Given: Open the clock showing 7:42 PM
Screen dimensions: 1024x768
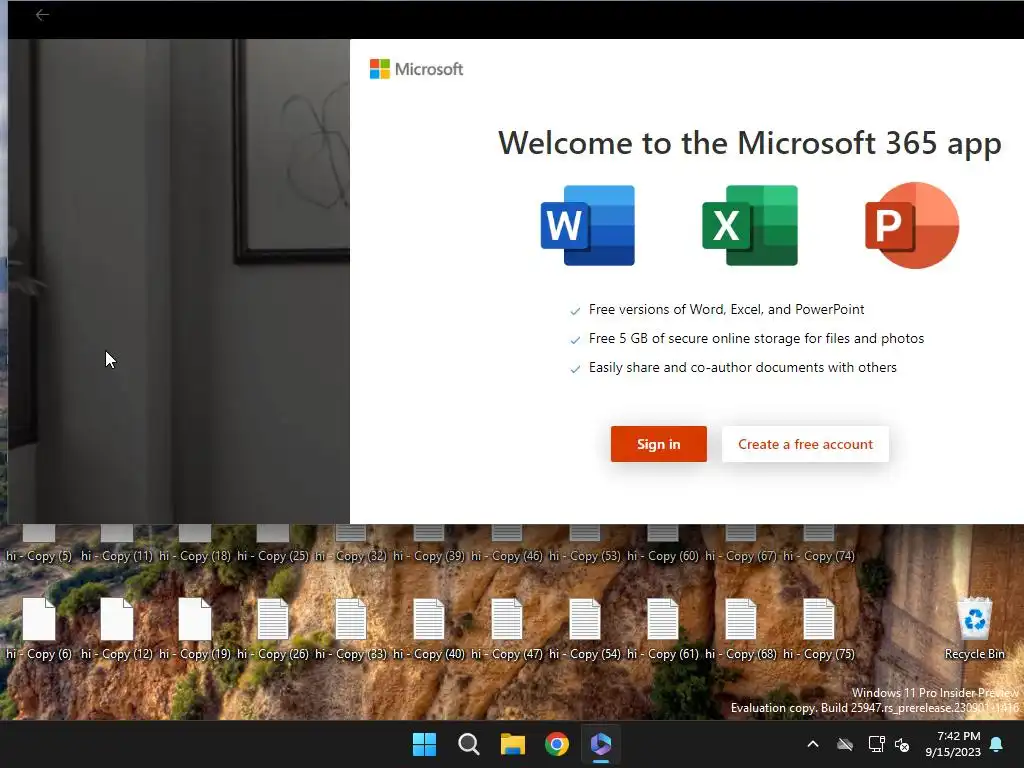Looking at the screenshot, I should pos(953,744).
